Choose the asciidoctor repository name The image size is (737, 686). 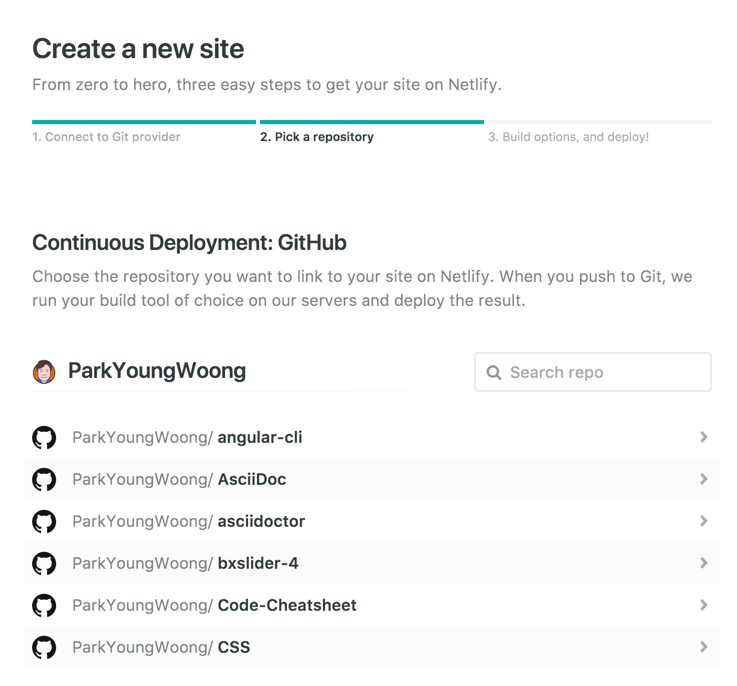coord(261,521)
